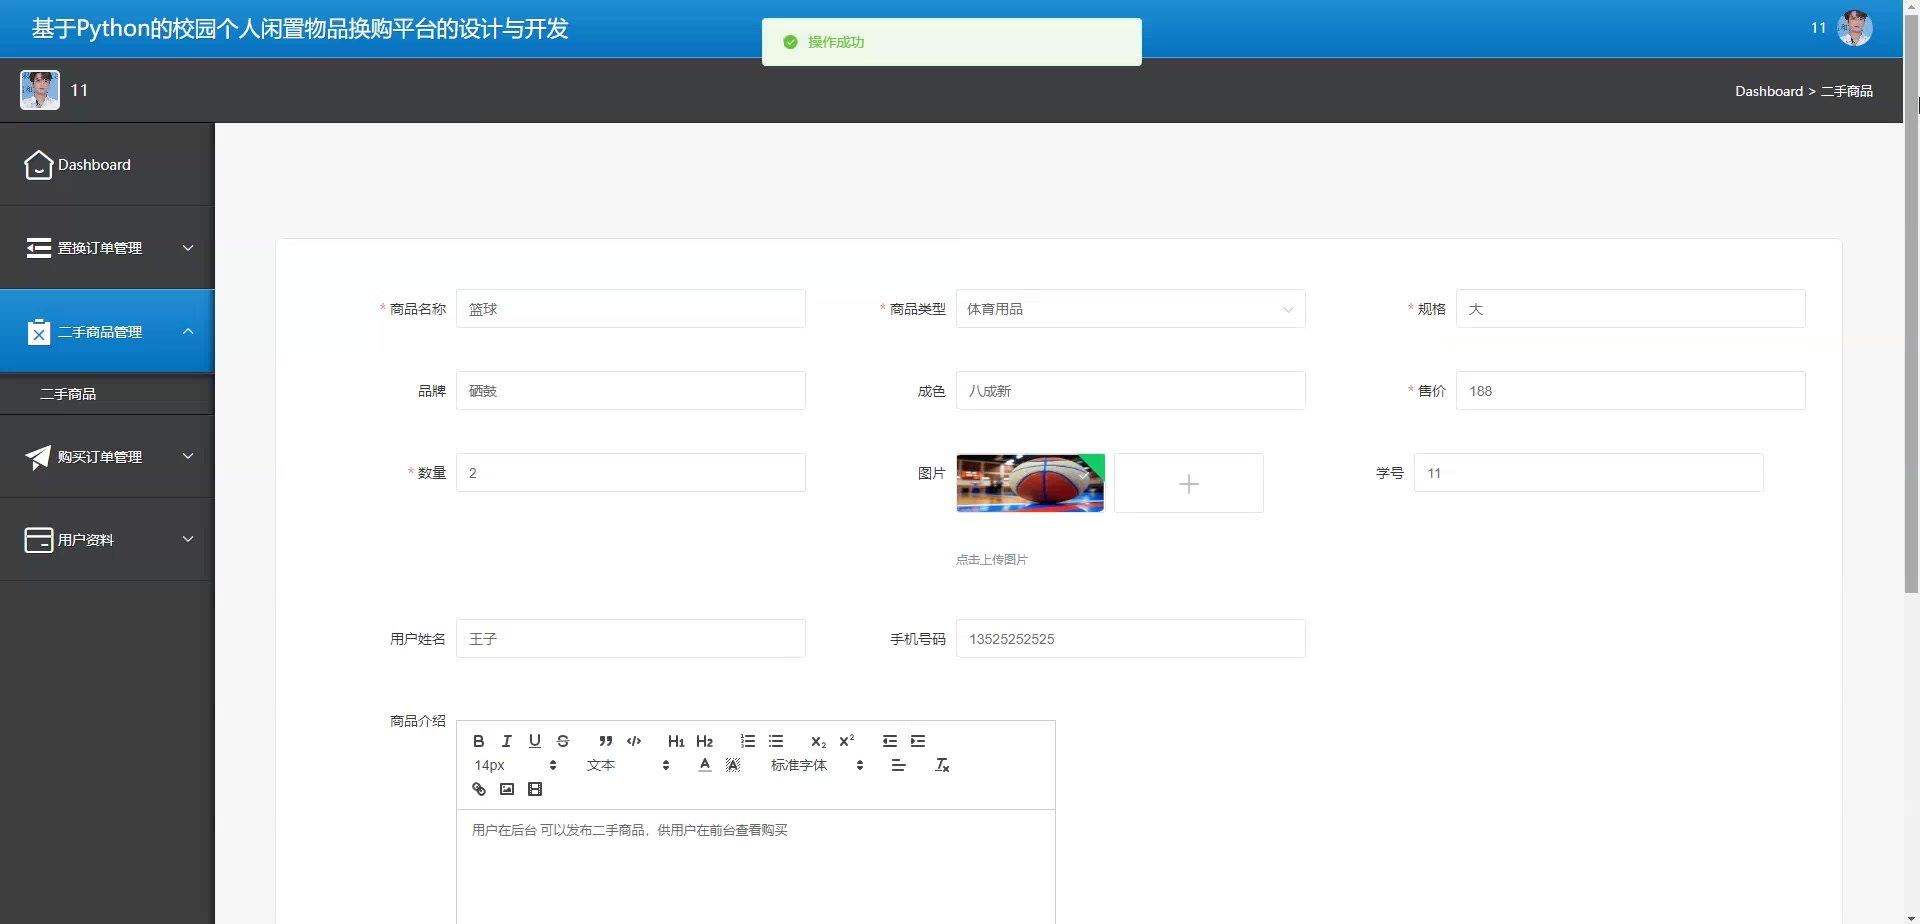Expand the 置换订单管理 menu chevron
The width and height of the screenshot is (1920, 924).
(188, 248)
